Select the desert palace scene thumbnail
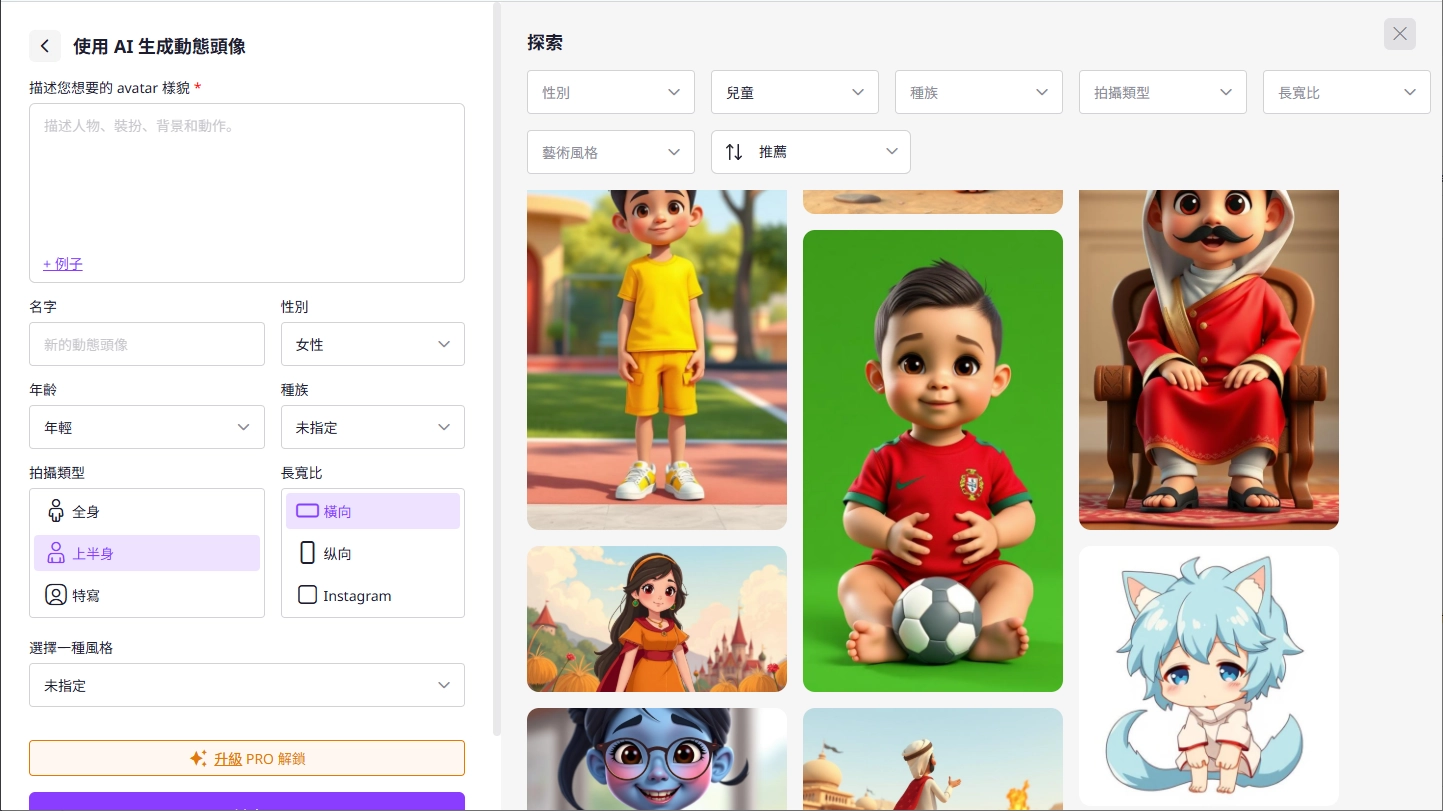The height and width of the screenshot is (811, 1443). tap(933, 760)
